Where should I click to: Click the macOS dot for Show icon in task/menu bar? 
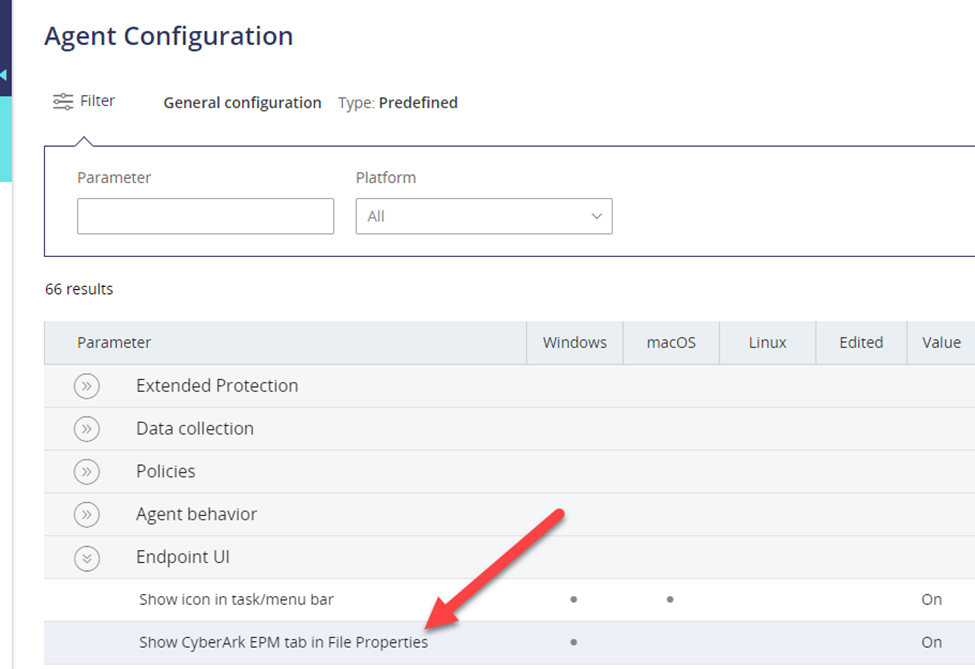tap(670, 599)
